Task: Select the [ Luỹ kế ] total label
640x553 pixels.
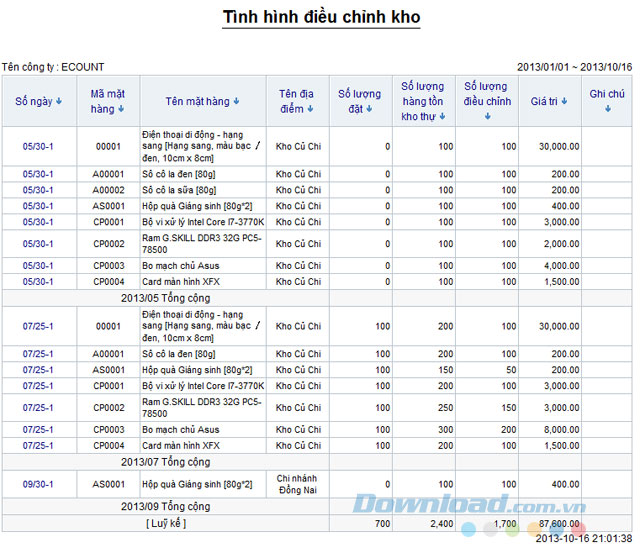Action: [x=166, y=524]
